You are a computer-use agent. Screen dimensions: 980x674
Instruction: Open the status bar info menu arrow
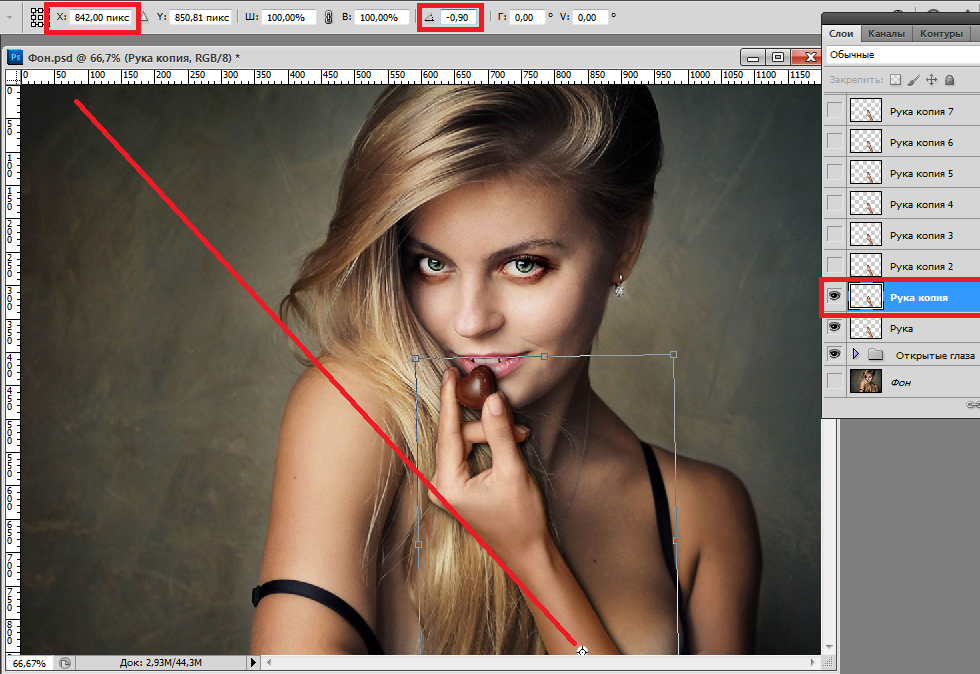pos(252,662)
